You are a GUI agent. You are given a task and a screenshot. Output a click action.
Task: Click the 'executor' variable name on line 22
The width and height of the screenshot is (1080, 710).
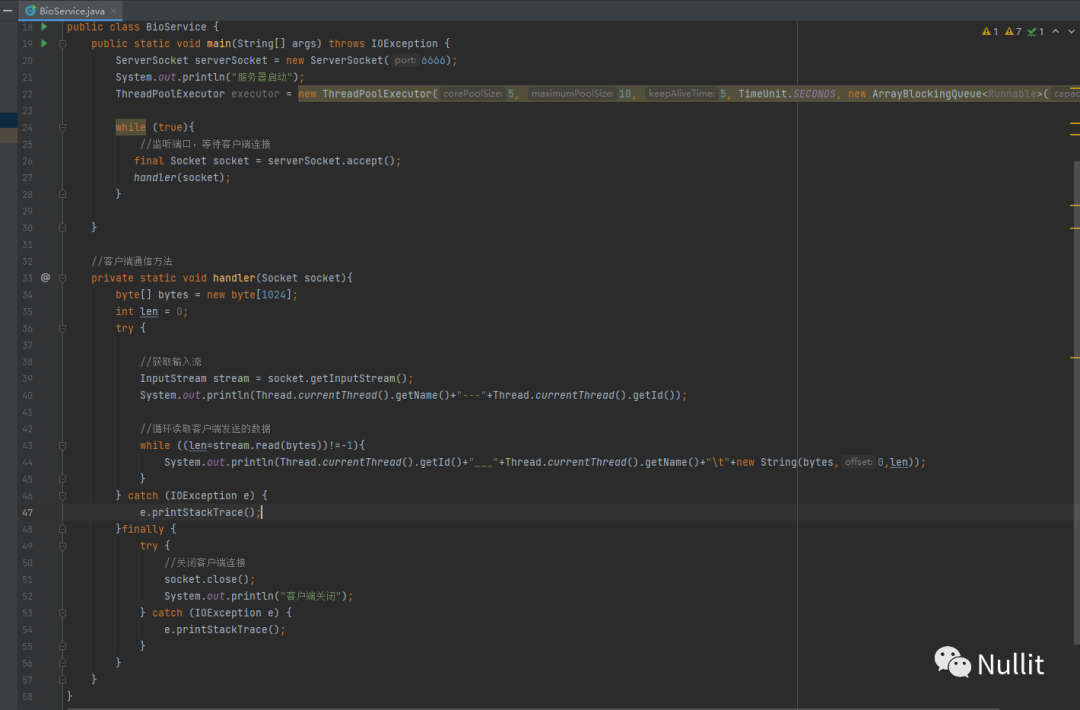(x=255, y=94)
